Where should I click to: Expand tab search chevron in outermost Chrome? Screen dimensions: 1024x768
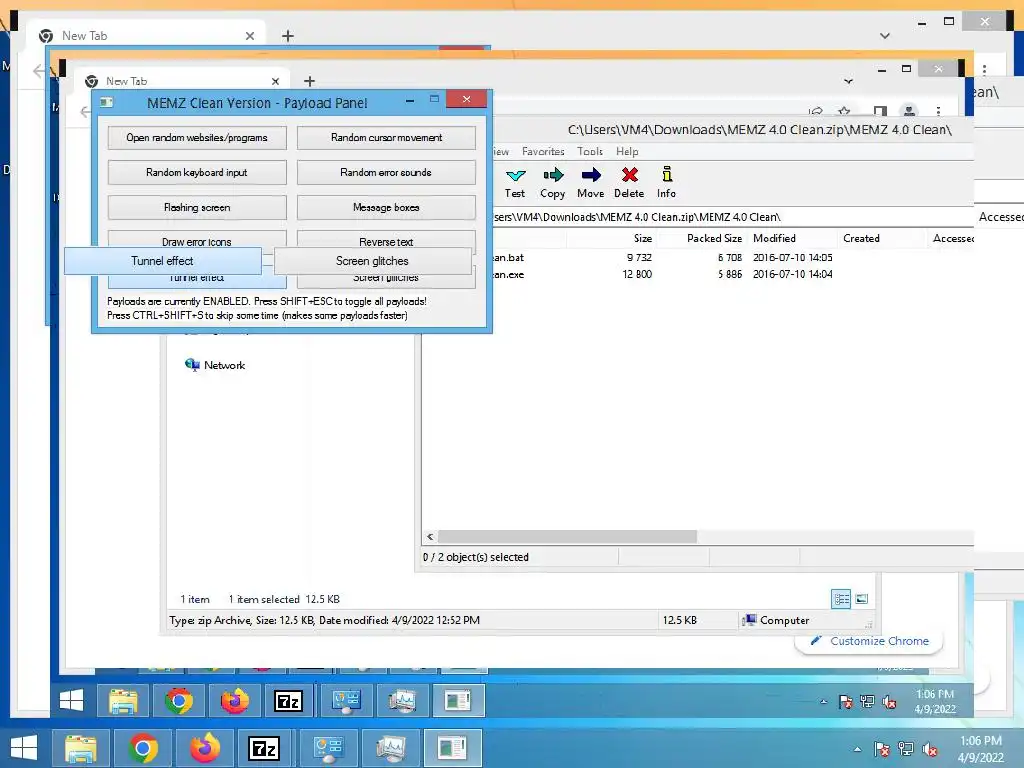pos(885,36)
